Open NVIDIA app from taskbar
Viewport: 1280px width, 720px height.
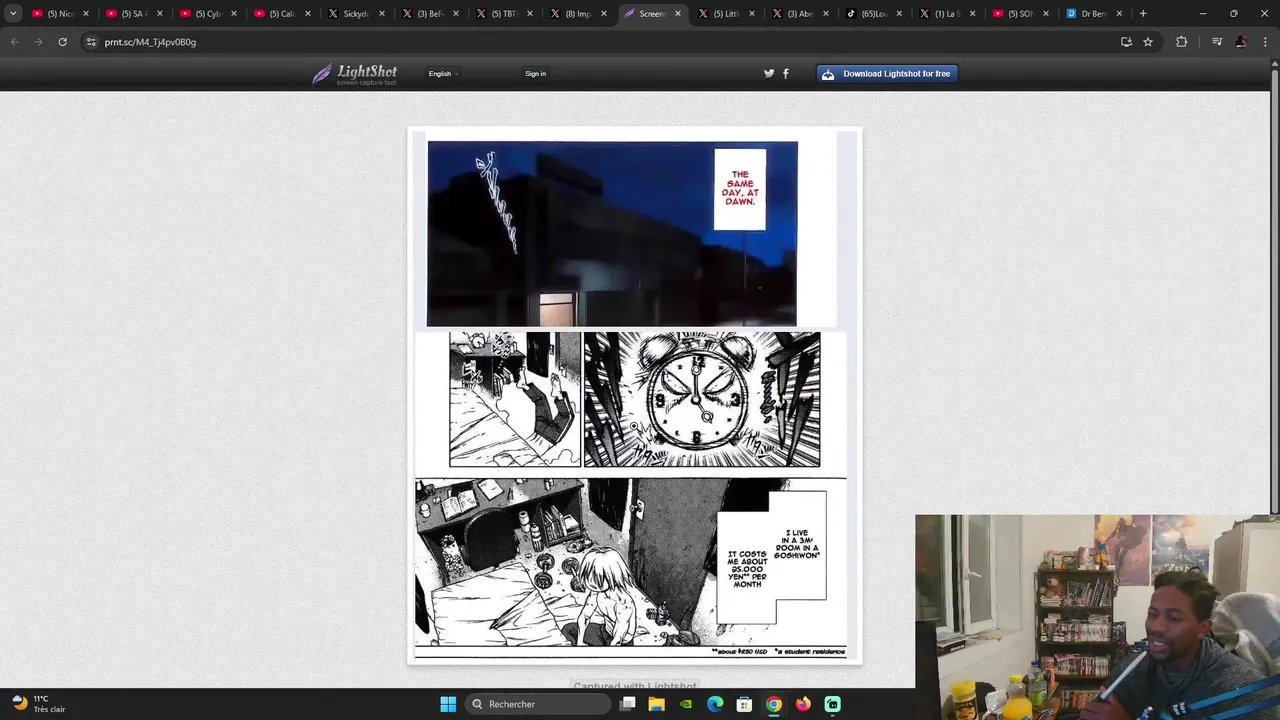coord(685,704)
